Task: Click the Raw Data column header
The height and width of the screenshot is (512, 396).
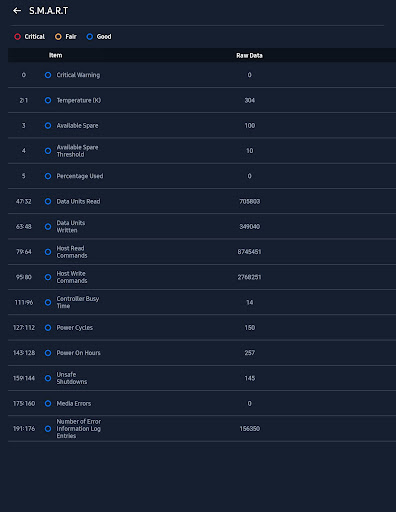Action: coord(249,56)
